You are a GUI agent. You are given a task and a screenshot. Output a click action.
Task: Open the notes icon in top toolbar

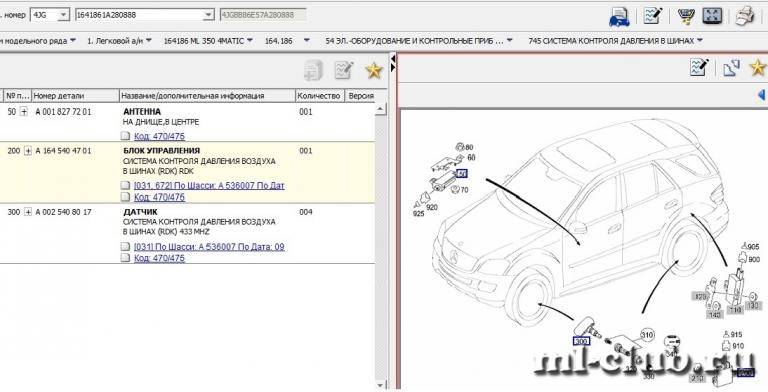coord(653,16)
